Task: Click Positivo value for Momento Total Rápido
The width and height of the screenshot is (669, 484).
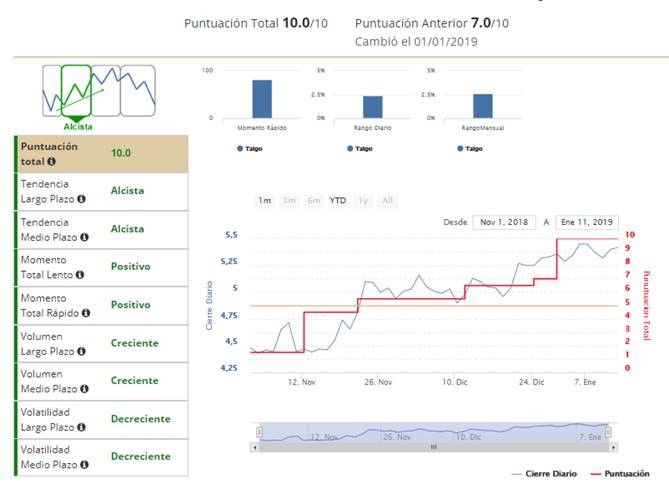Action: pyautogui.click(x=131, y=305)
